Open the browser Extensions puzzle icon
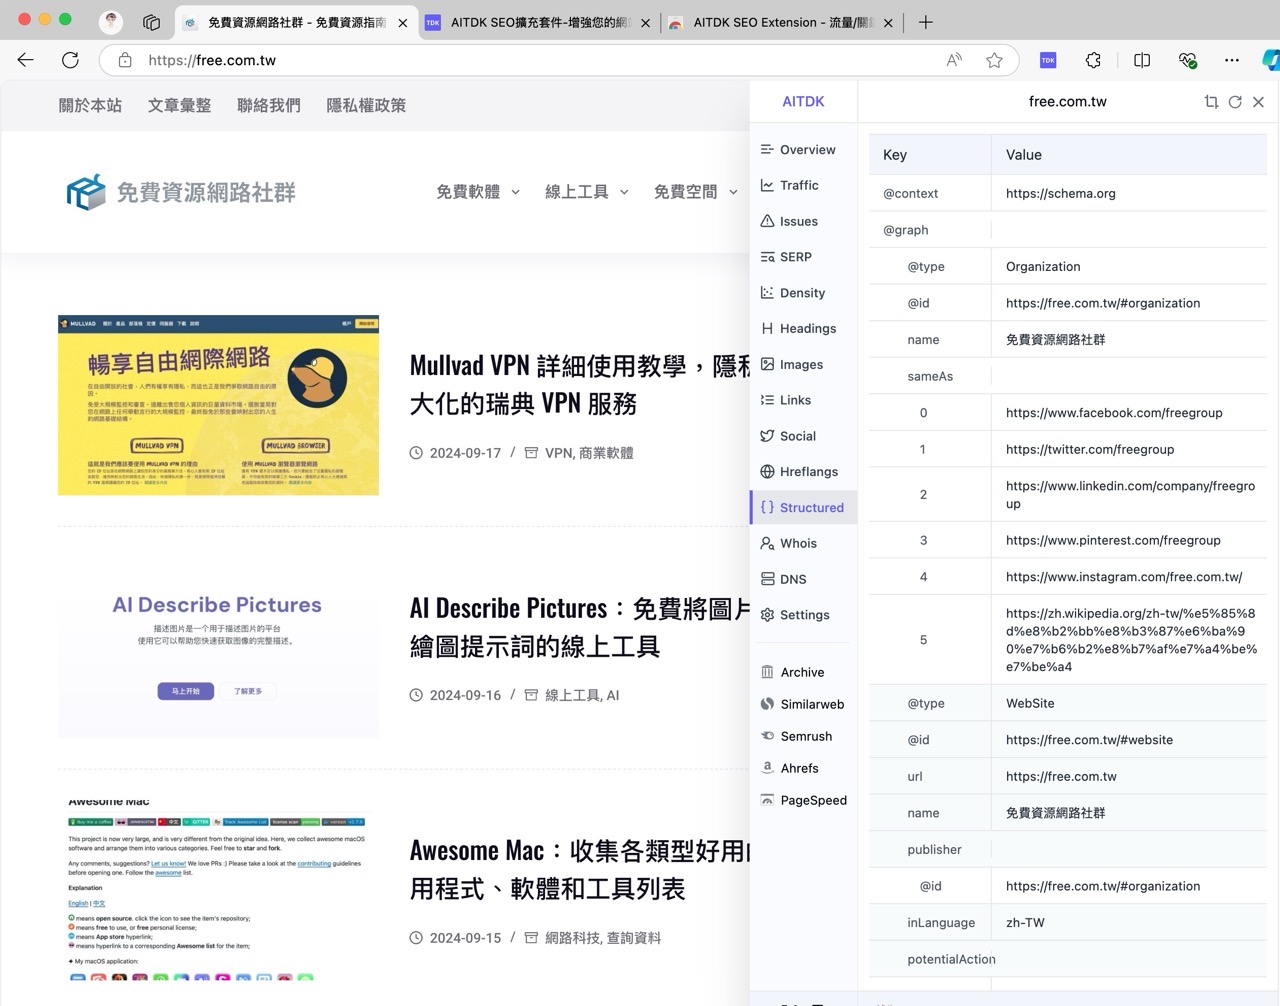This screenshot has width=1280, height=1006. click(1093, 60)
